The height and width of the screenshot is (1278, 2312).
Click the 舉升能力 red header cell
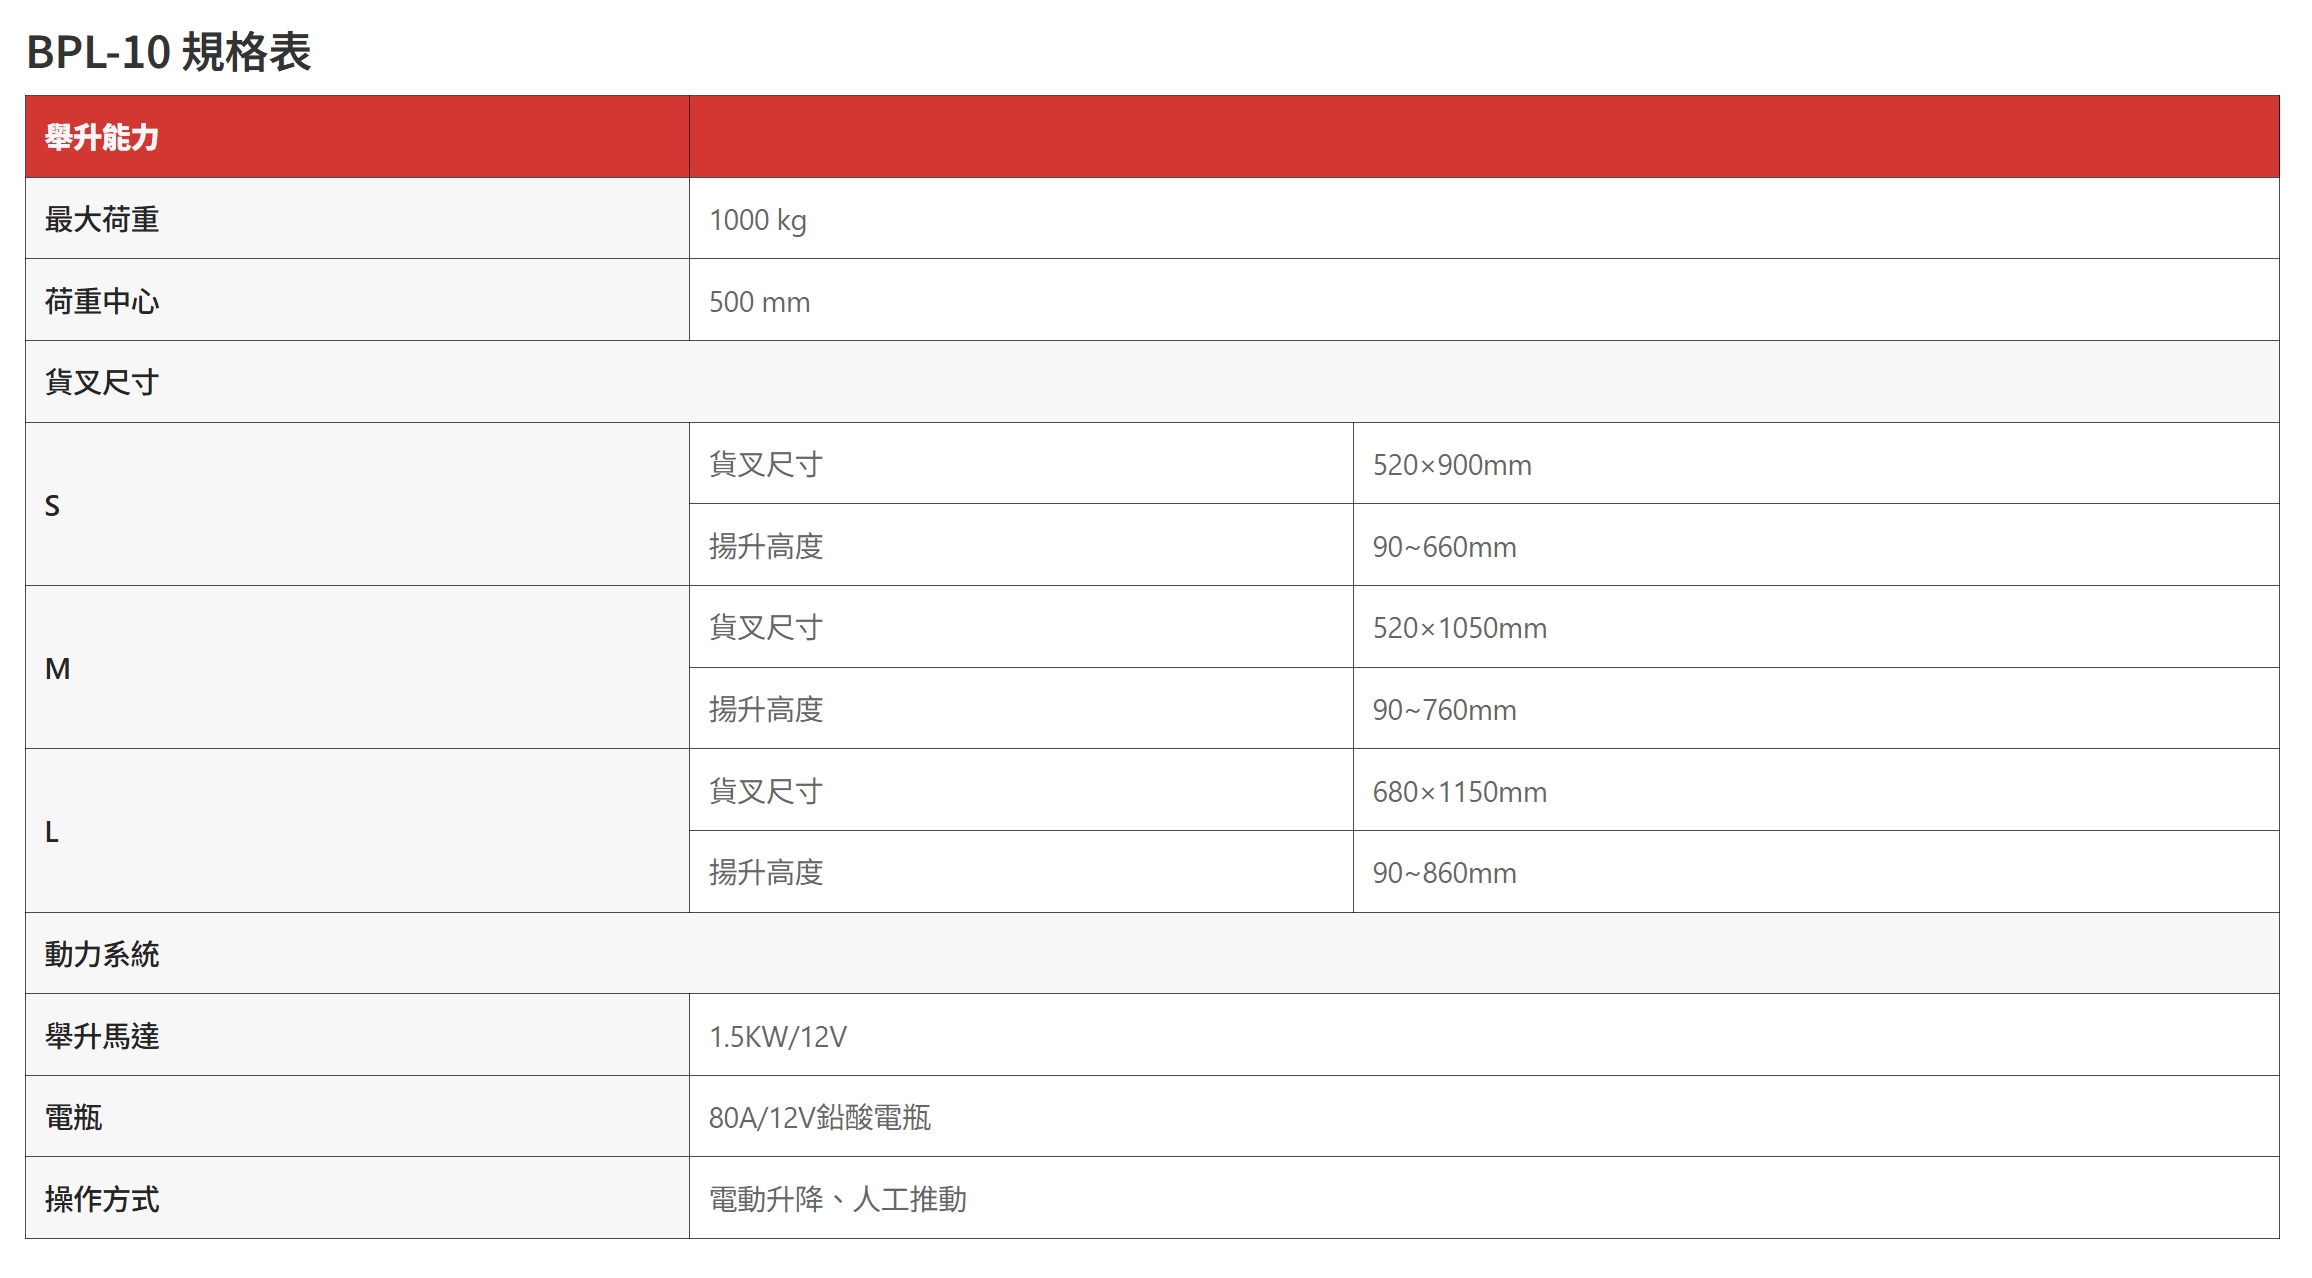[102, 137]
